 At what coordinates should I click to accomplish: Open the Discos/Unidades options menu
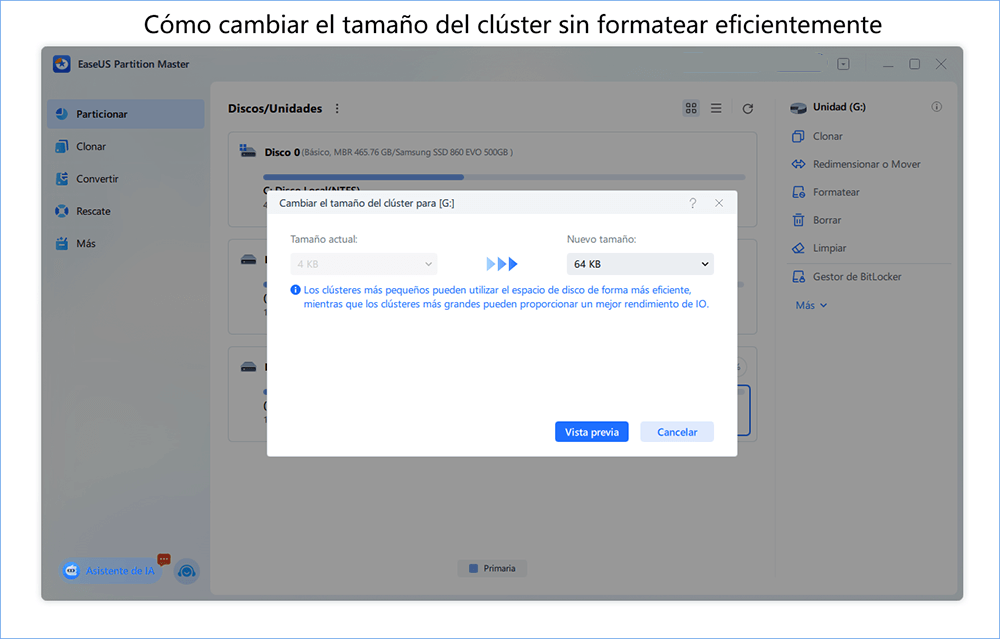(335, 108)
